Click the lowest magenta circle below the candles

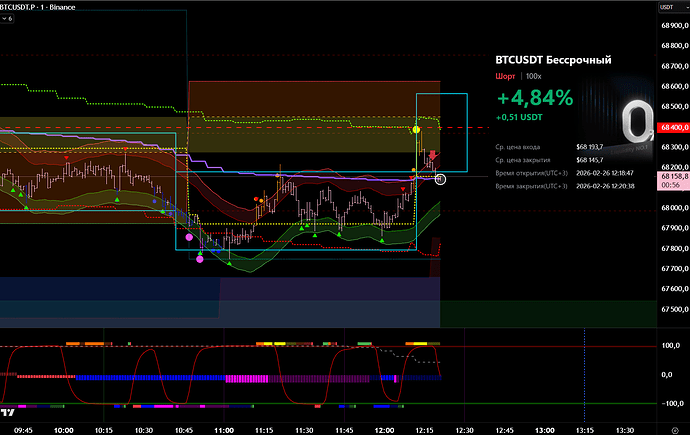pos(200,260)
